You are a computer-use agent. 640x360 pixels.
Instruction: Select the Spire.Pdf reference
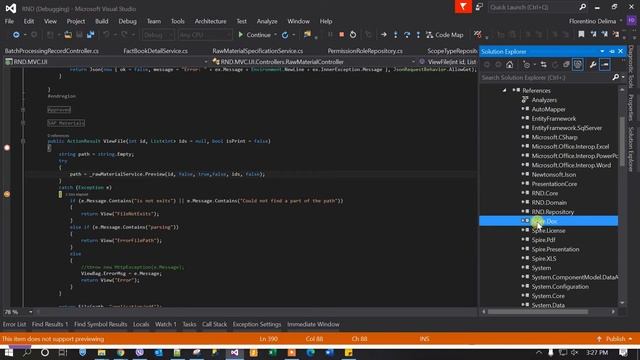click(543, 240)
